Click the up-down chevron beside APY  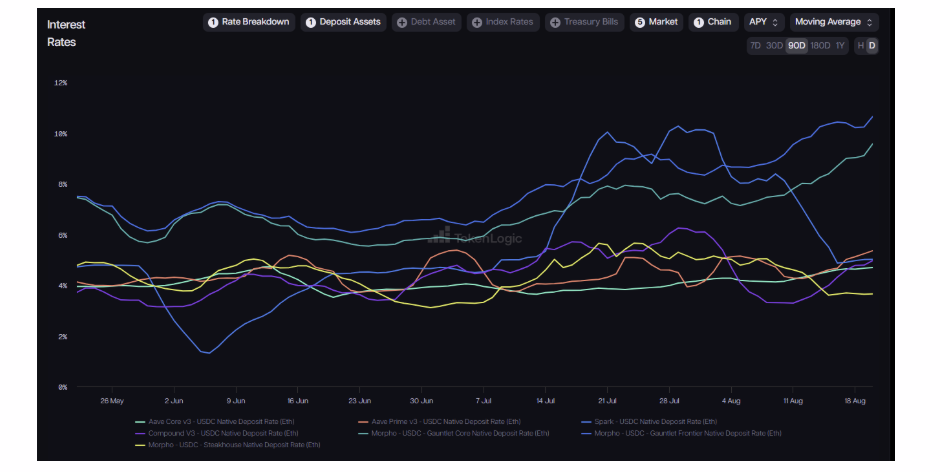775,23
